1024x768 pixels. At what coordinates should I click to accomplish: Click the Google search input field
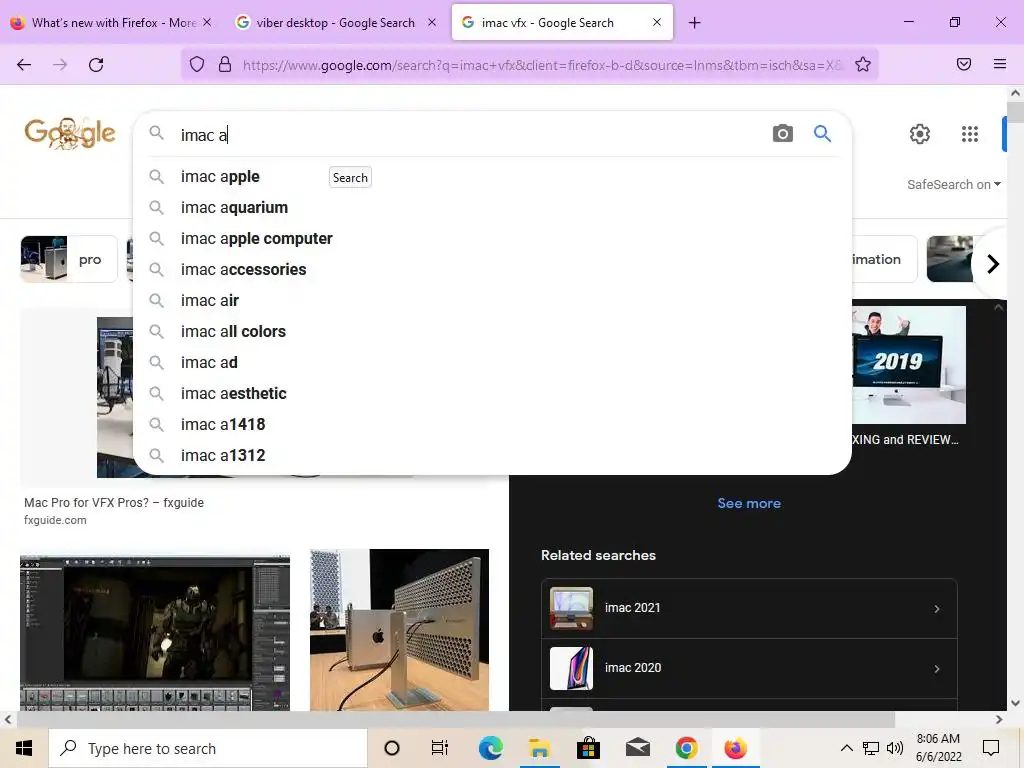coord(470,135)
